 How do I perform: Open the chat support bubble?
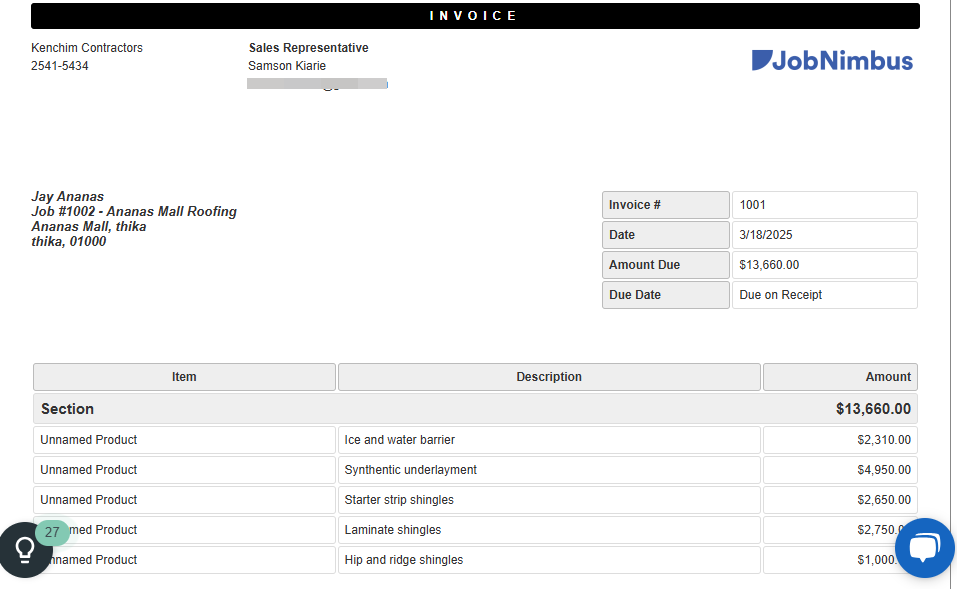click(925, 547)
